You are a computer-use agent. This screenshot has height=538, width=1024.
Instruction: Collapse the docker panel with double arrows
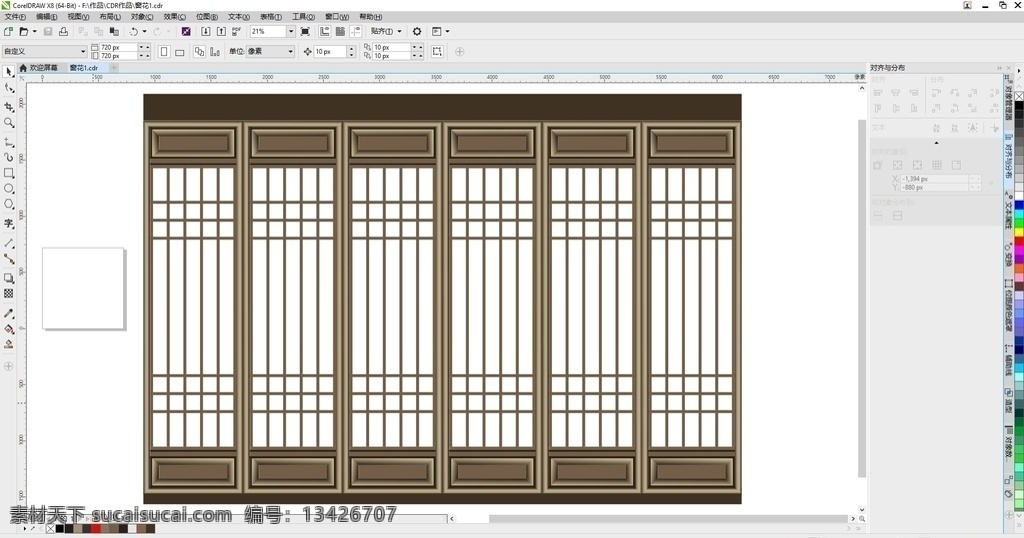[999, 68]
